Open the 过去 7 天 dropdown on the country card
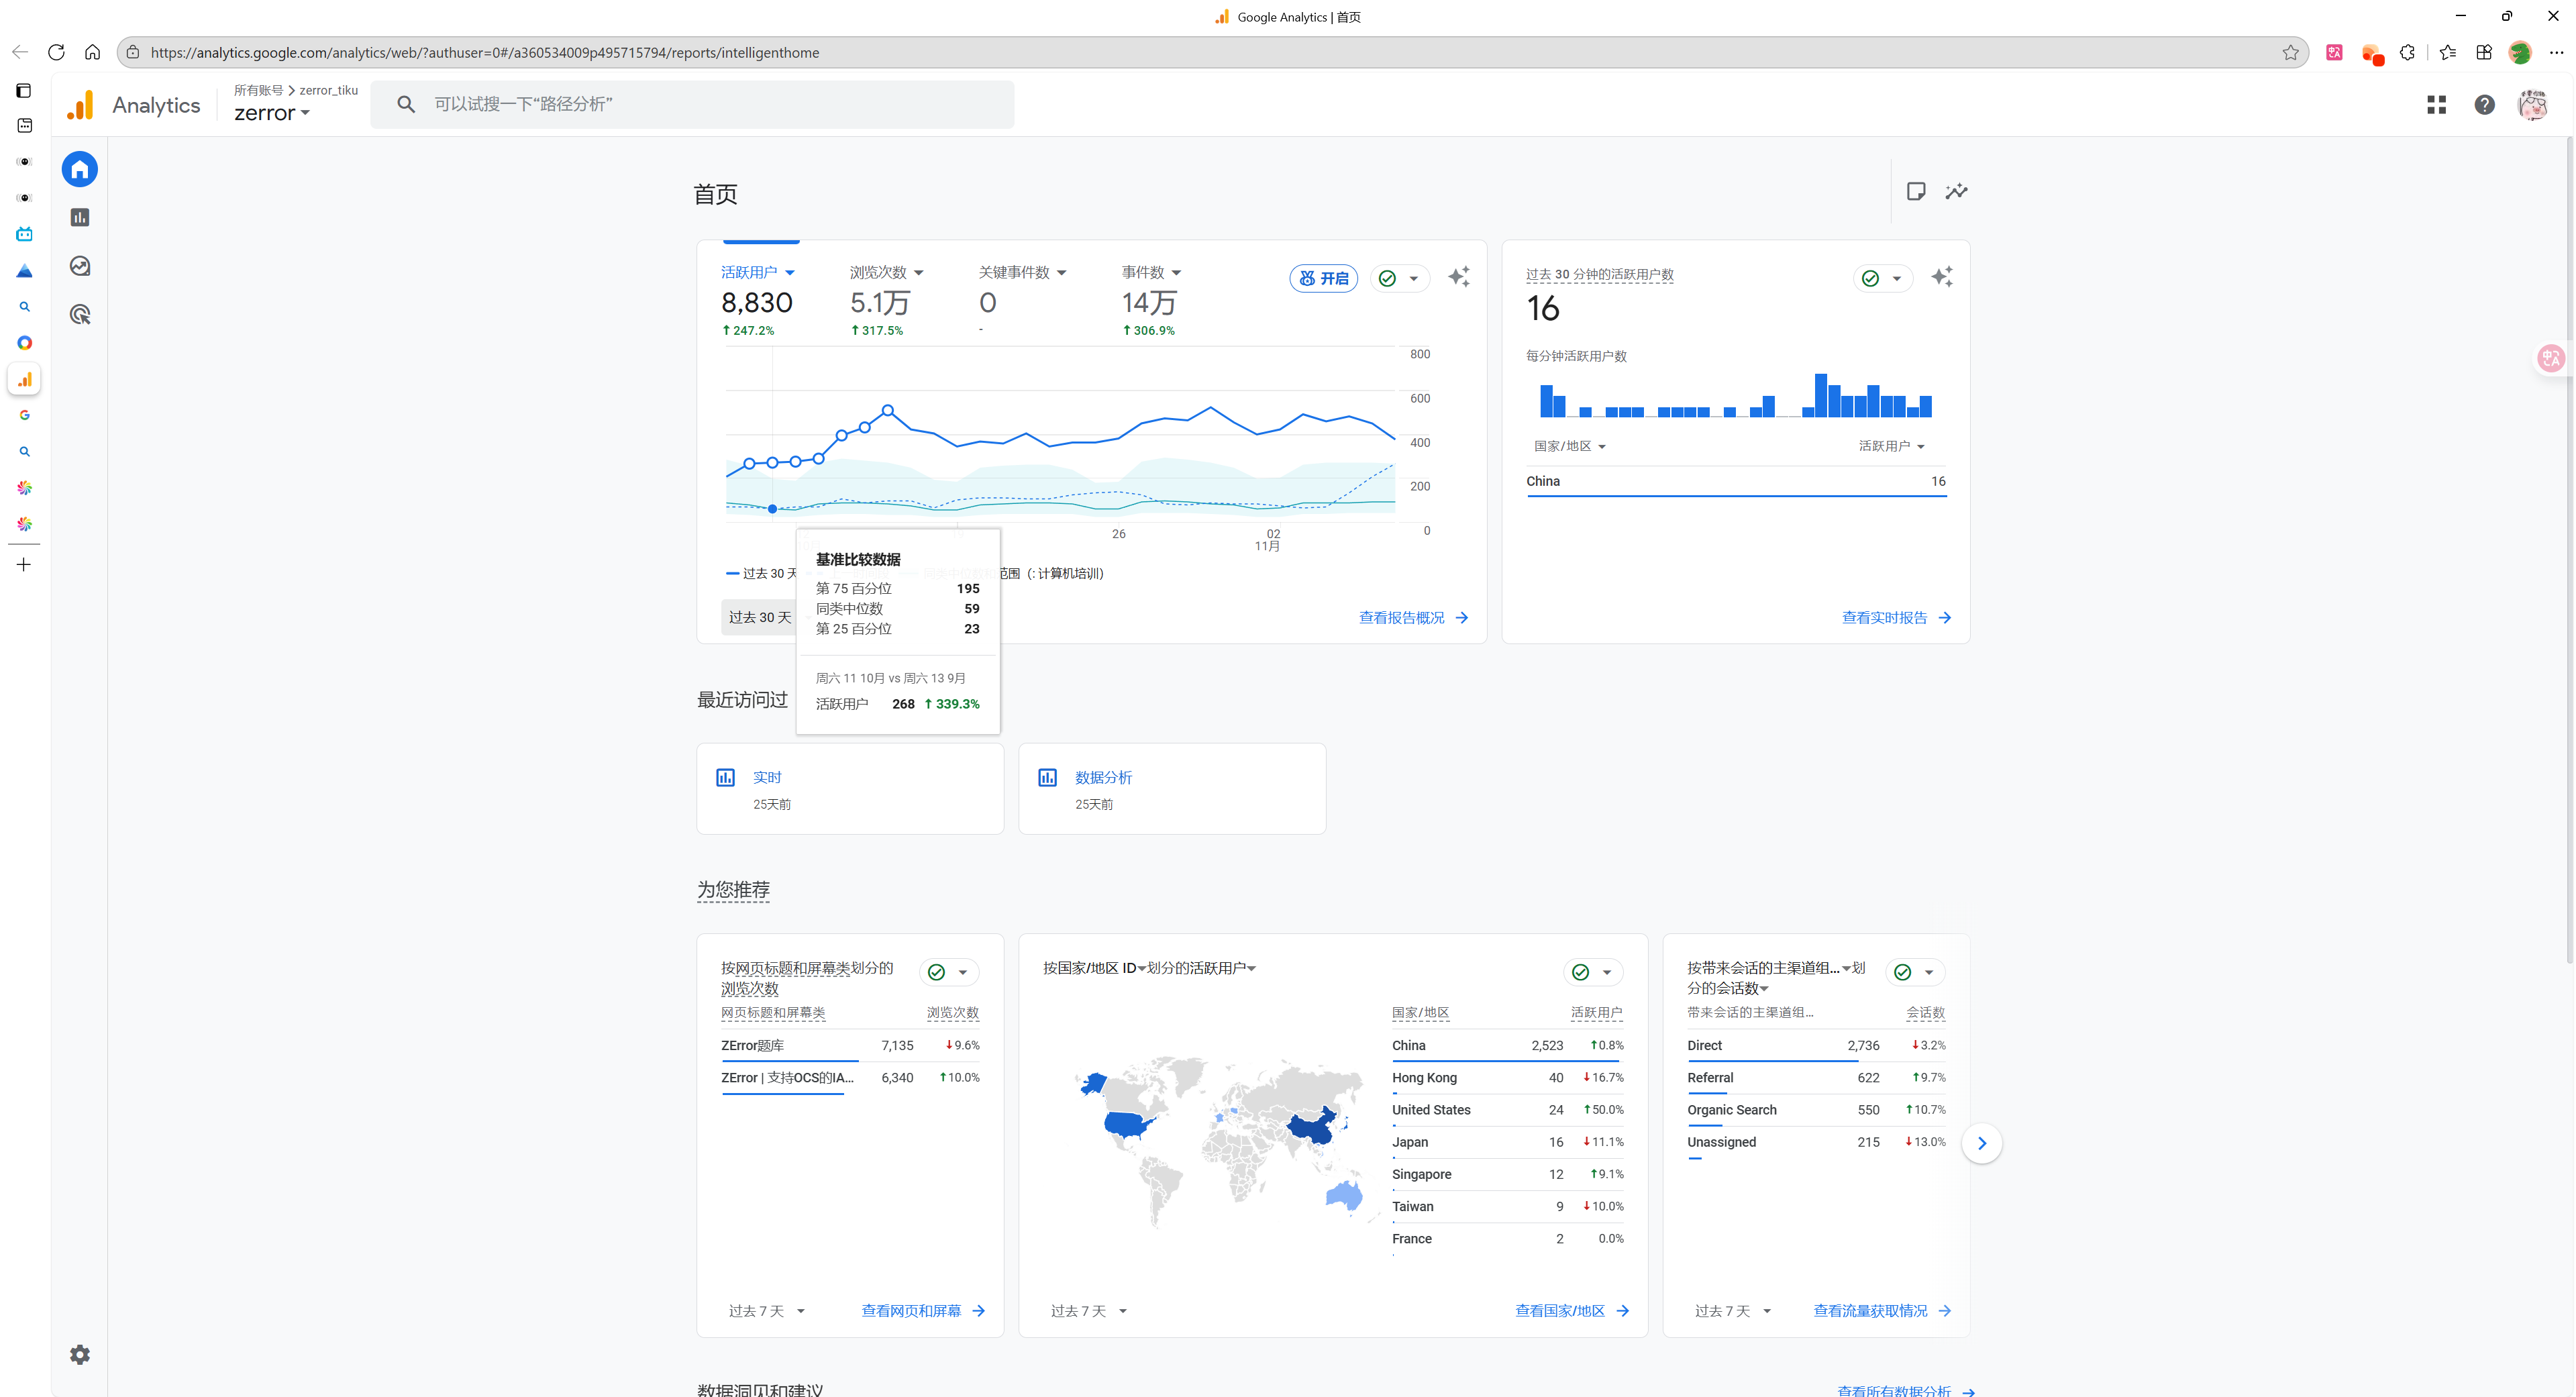The width and height of the screenshot is (2576, 1397). tap(1088, 1311)
